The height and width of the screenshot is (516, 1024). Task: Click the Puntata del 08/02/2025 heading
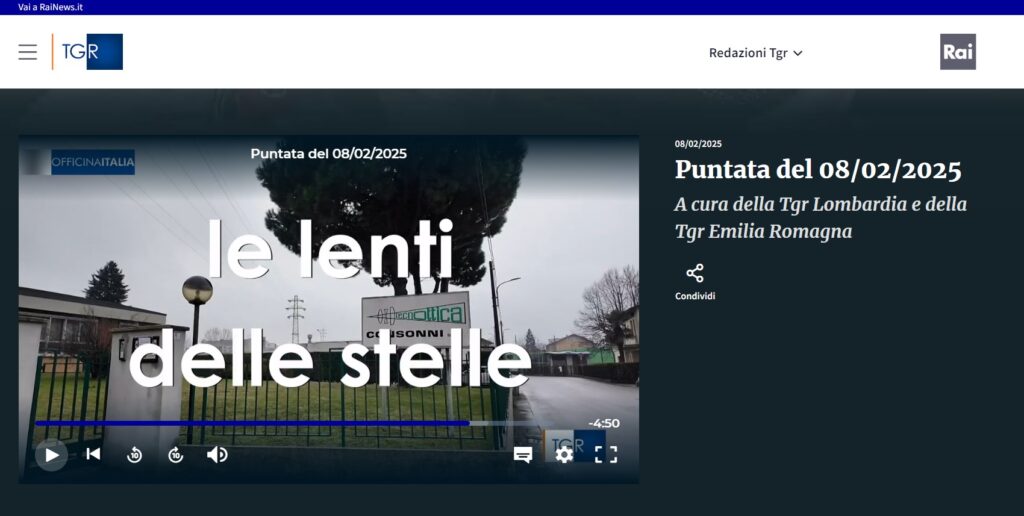[818, 170]
